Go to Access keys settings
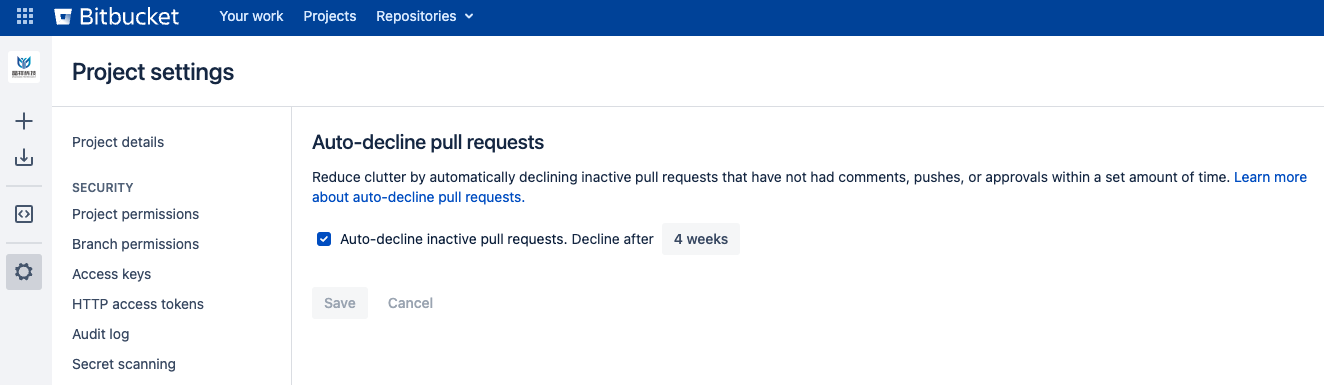The image size is (1324, 385). [x=111, y=274]
